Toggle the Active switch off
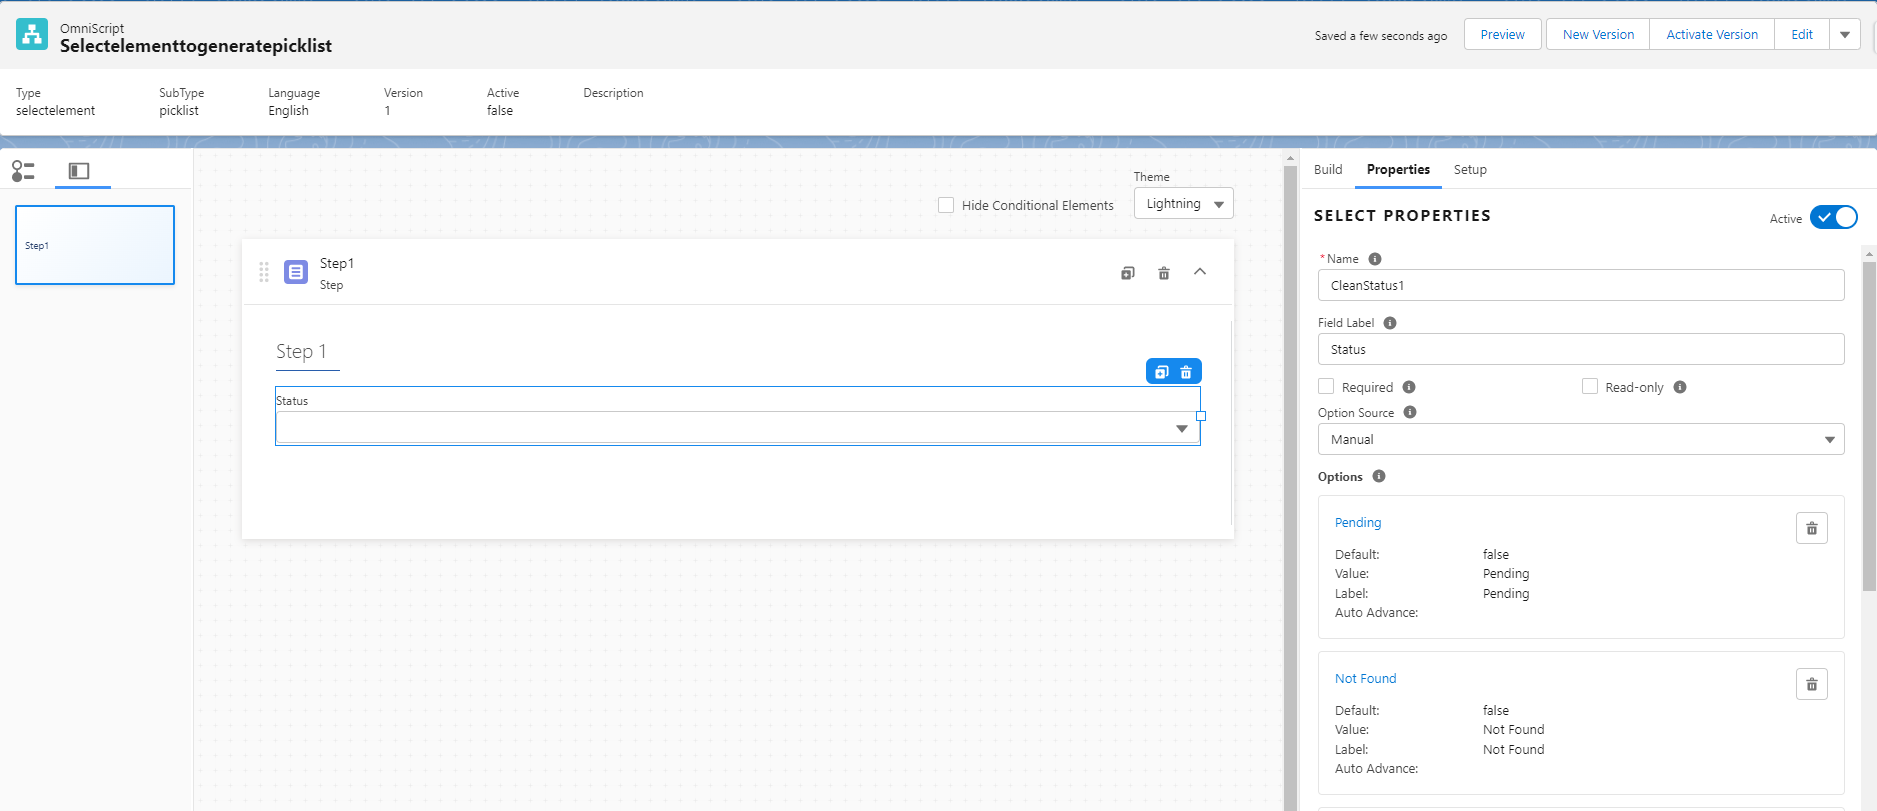The width and height of the screenshot is (1877, 811). point(1833,218)
